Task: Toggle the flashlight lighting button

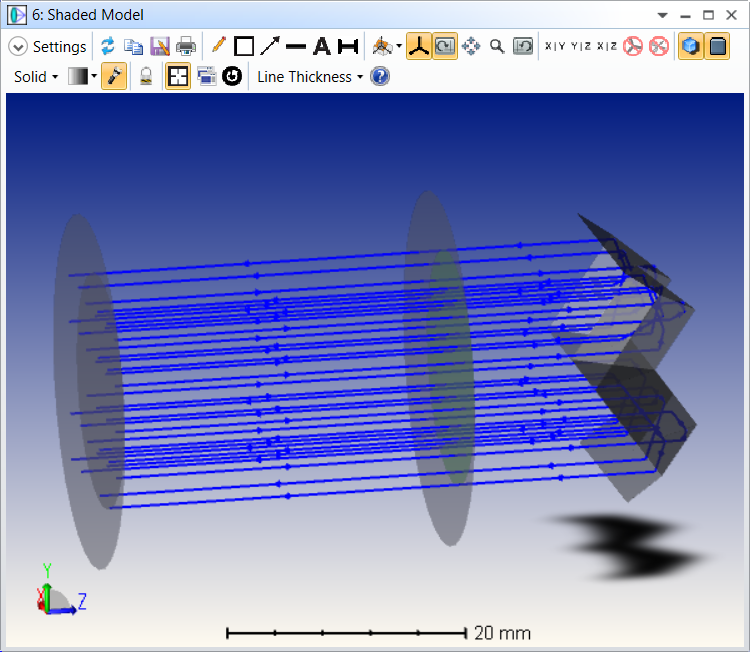Action: coord(114,76)
